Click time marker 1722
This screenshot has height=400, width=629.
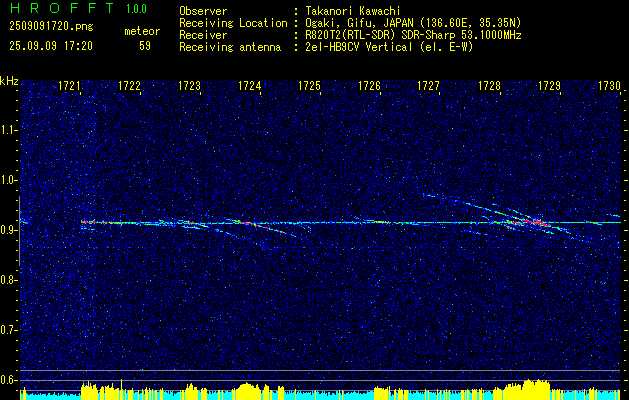click(129, 85)
